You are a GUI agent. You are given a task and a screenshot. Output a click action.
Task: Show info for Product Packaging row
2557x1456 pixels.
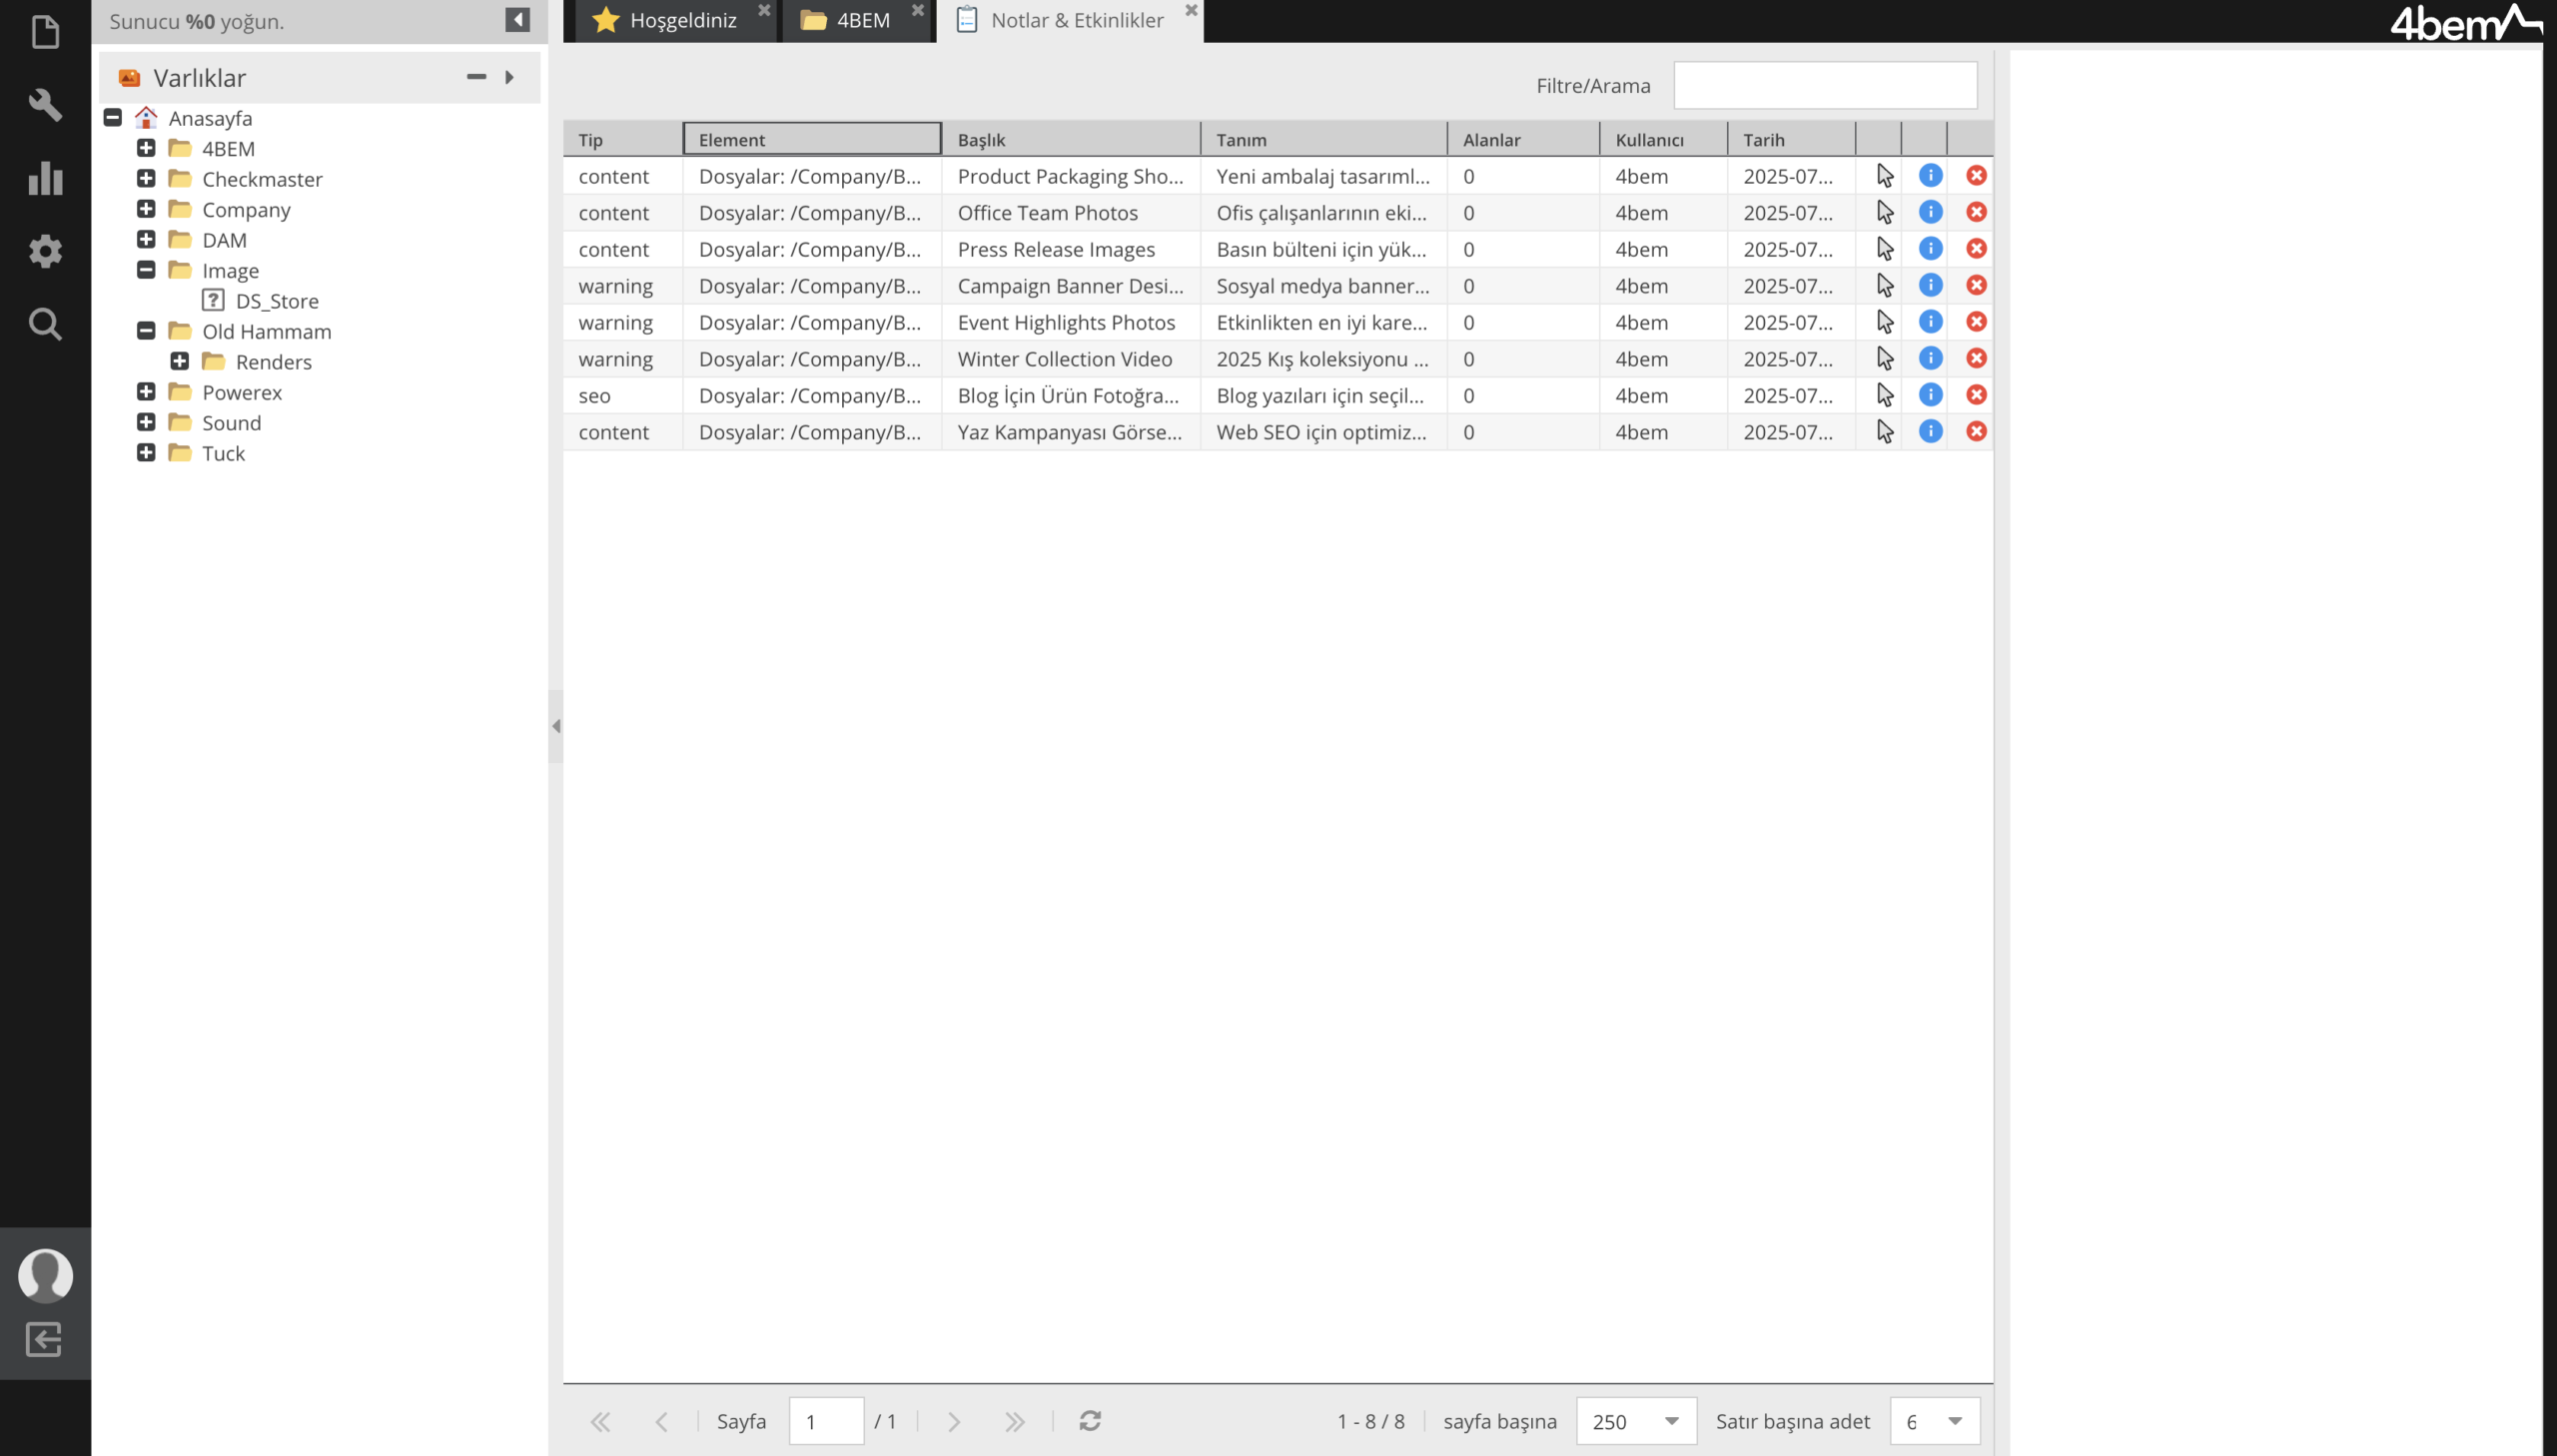[x=1930, y=176]
